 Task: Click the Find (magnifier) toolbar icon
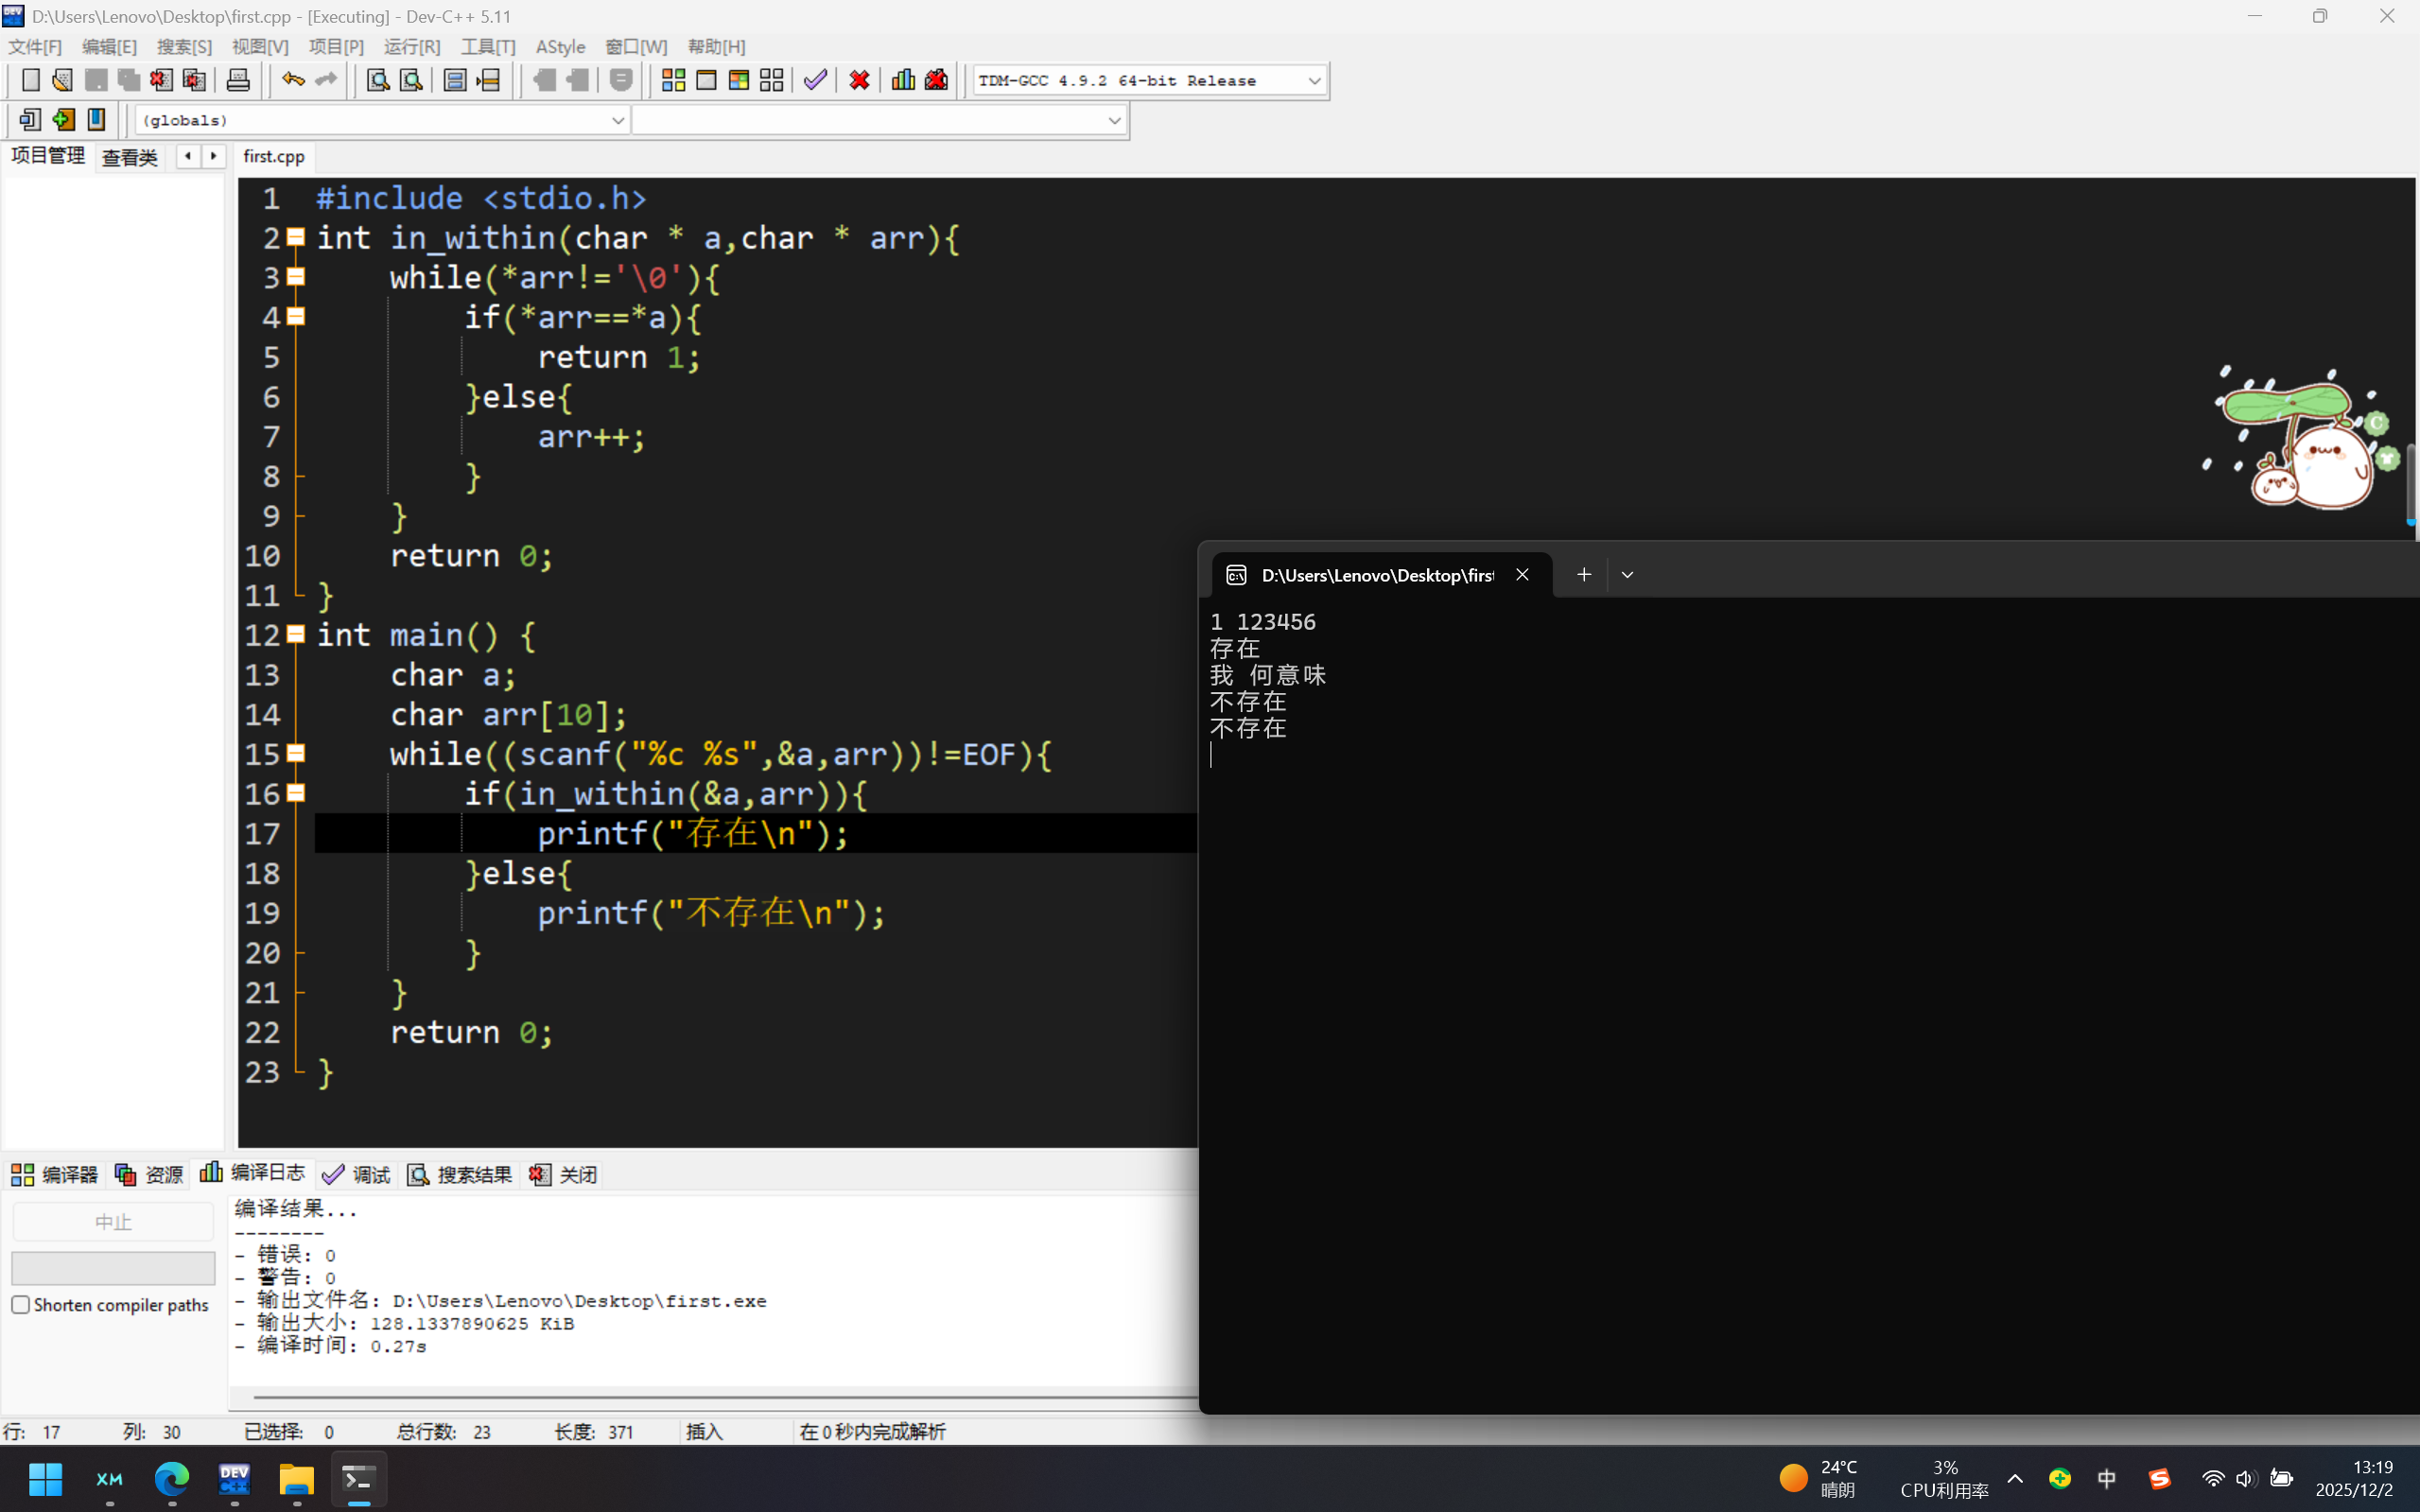[378, 80]
